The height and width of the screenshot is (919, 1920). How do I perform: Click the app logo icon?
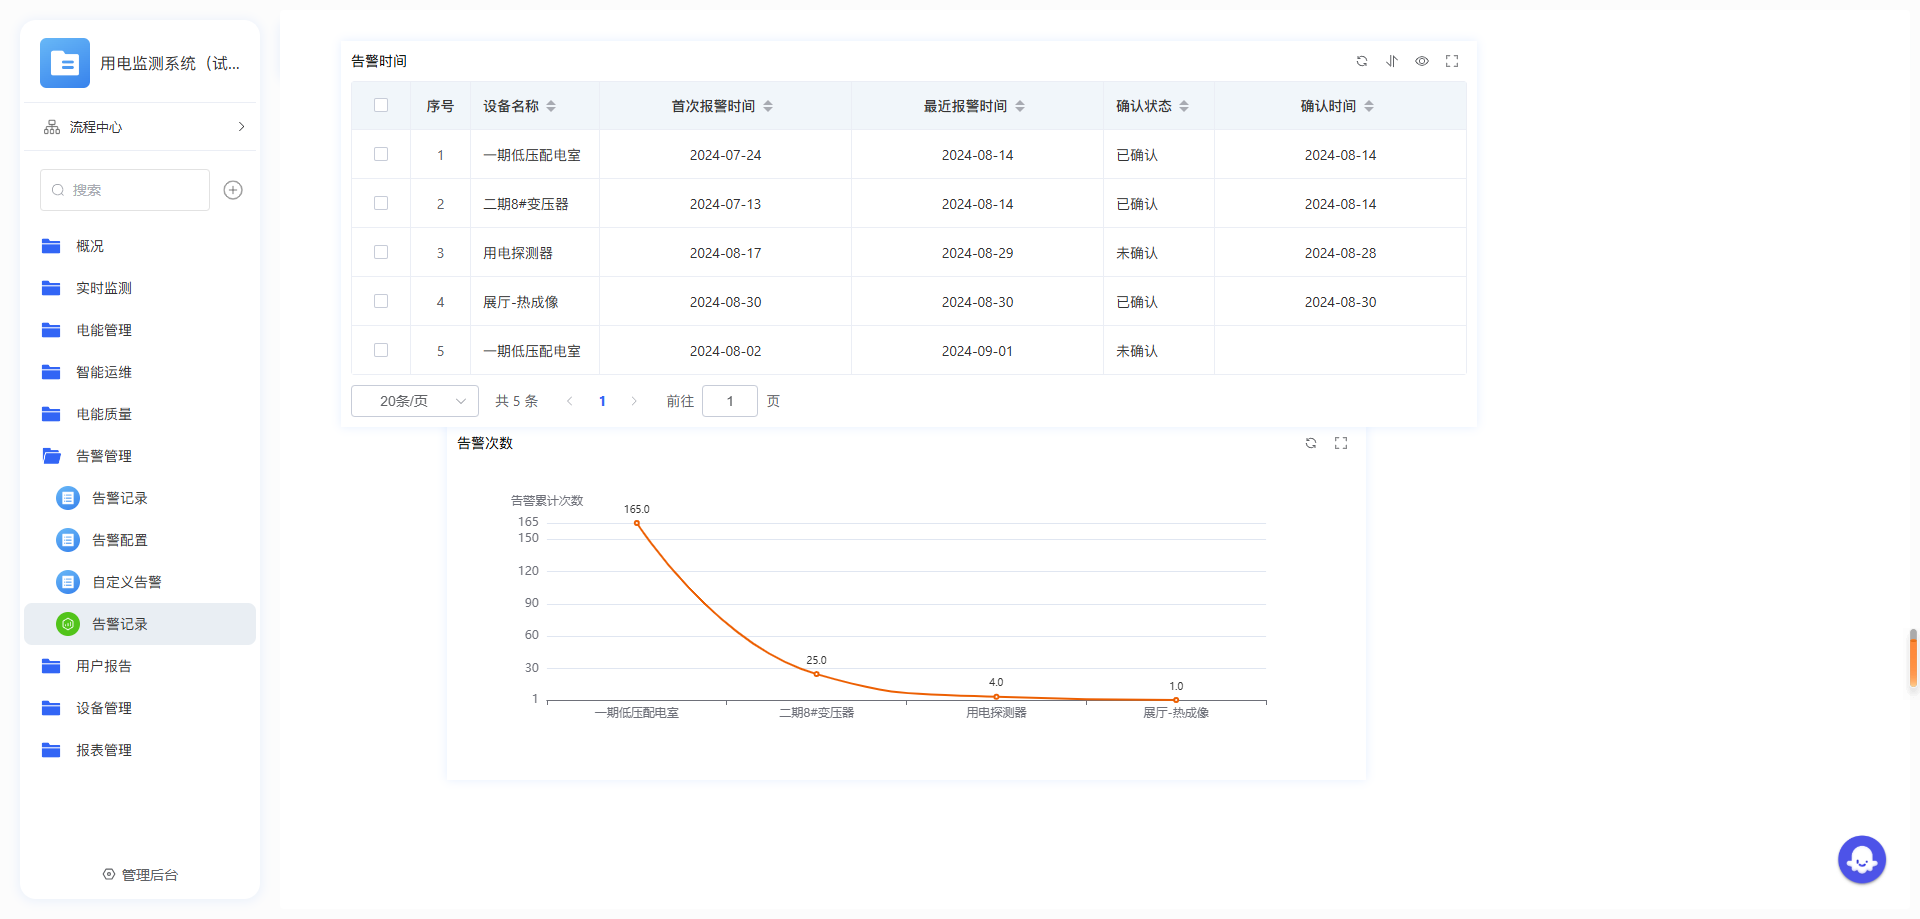pyautogui.click(x=65, y=63)
